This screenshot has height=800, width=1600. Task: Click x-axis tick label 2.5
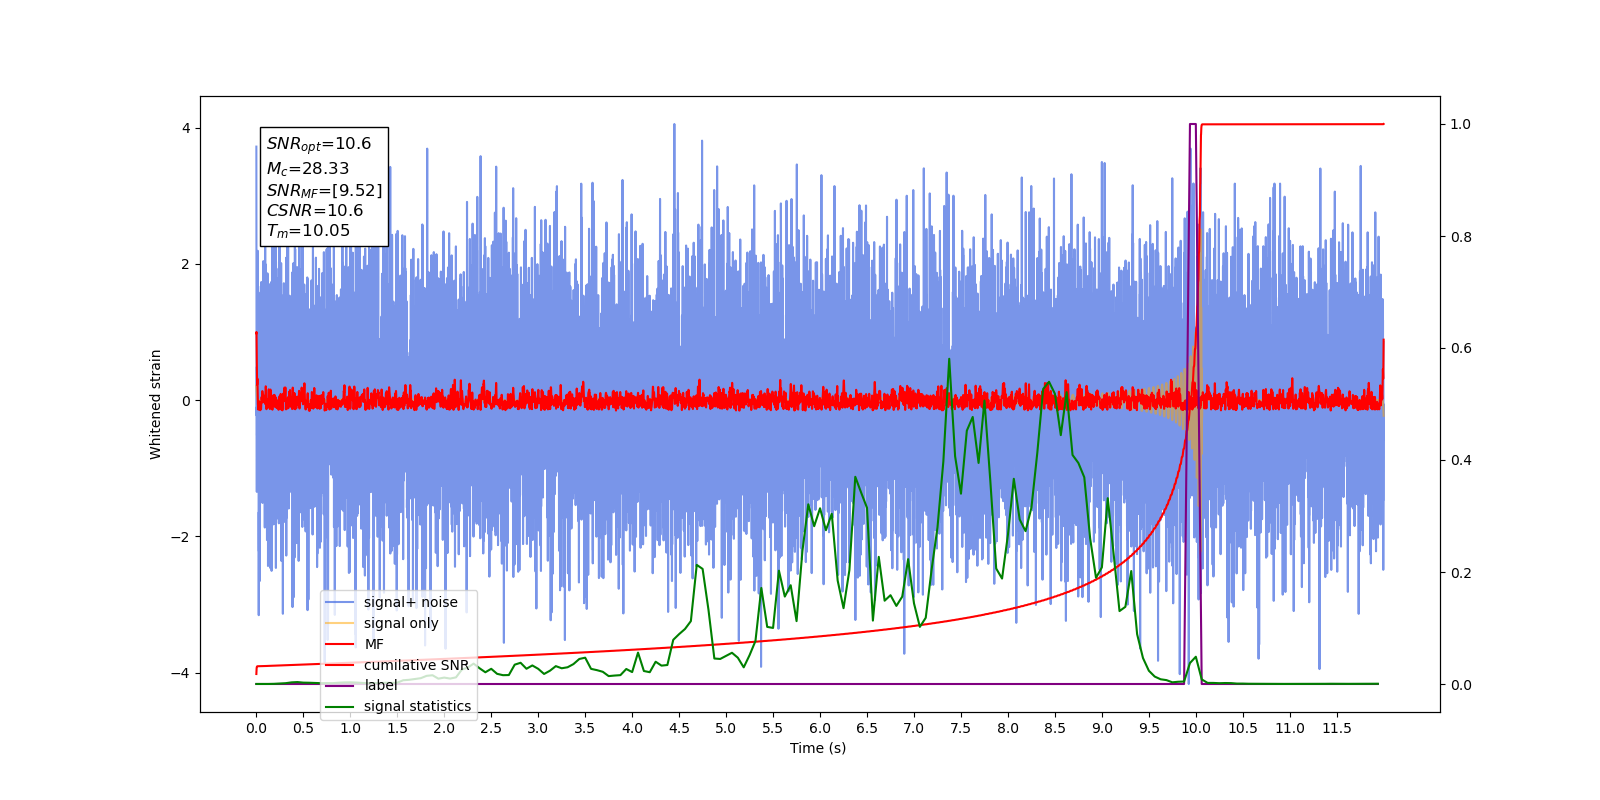tap(491, 728)
